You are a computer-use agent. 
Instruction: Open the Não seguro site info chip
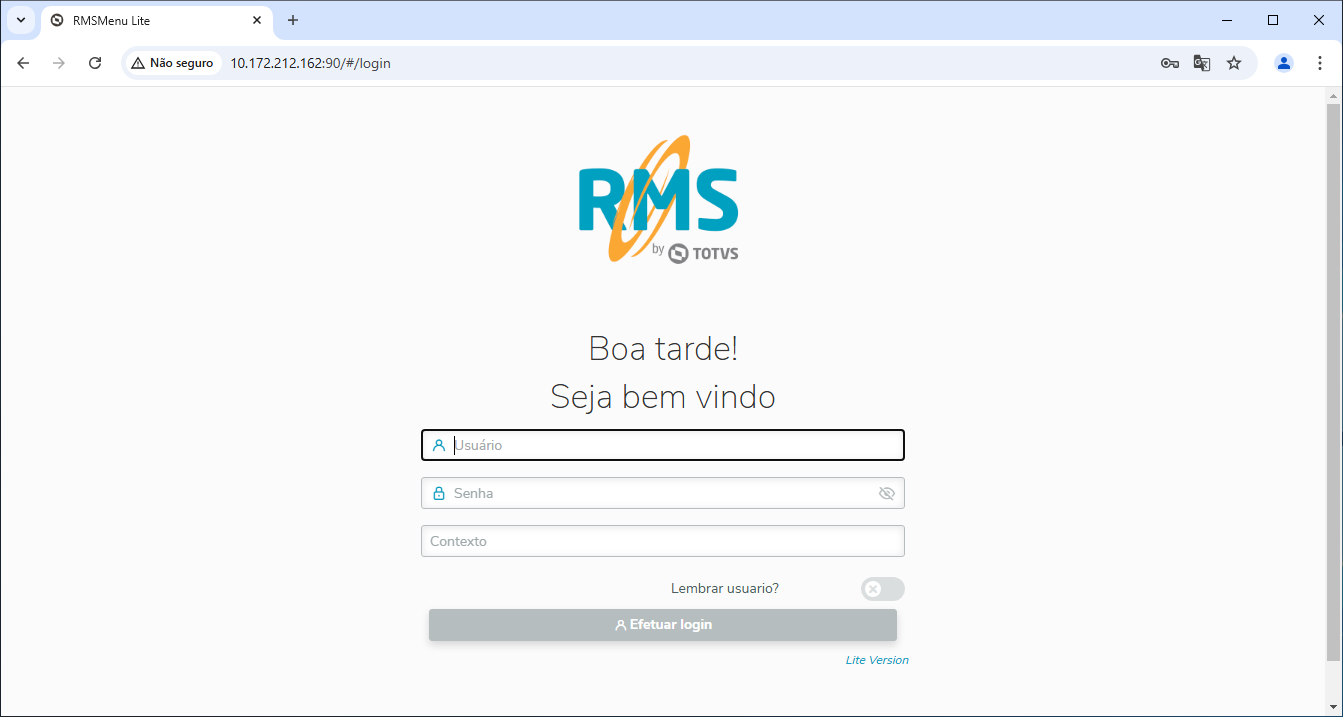(x=172, y=63)
